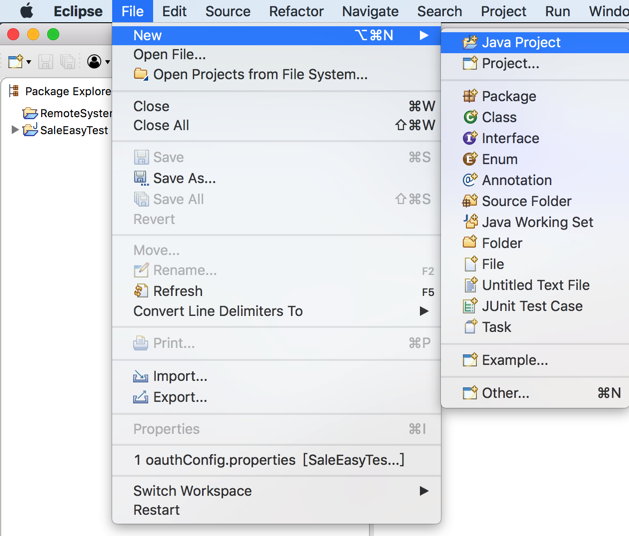Click the Import icon in File menu
The height and width of the screenshot is (536, 629).
[141, 376]
